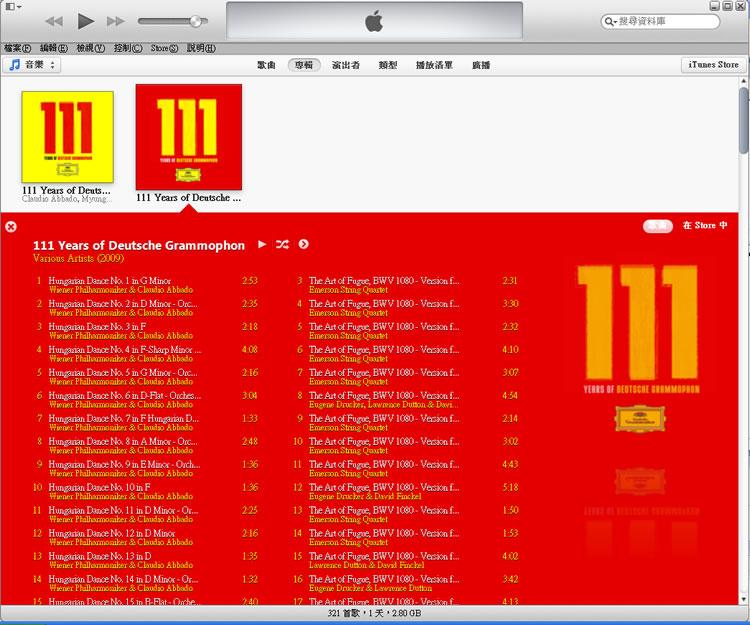This screenshot has height=625, width=750.
Task: Click the status bar song count text
Action: pyautogui.click(x=375, y=614)
